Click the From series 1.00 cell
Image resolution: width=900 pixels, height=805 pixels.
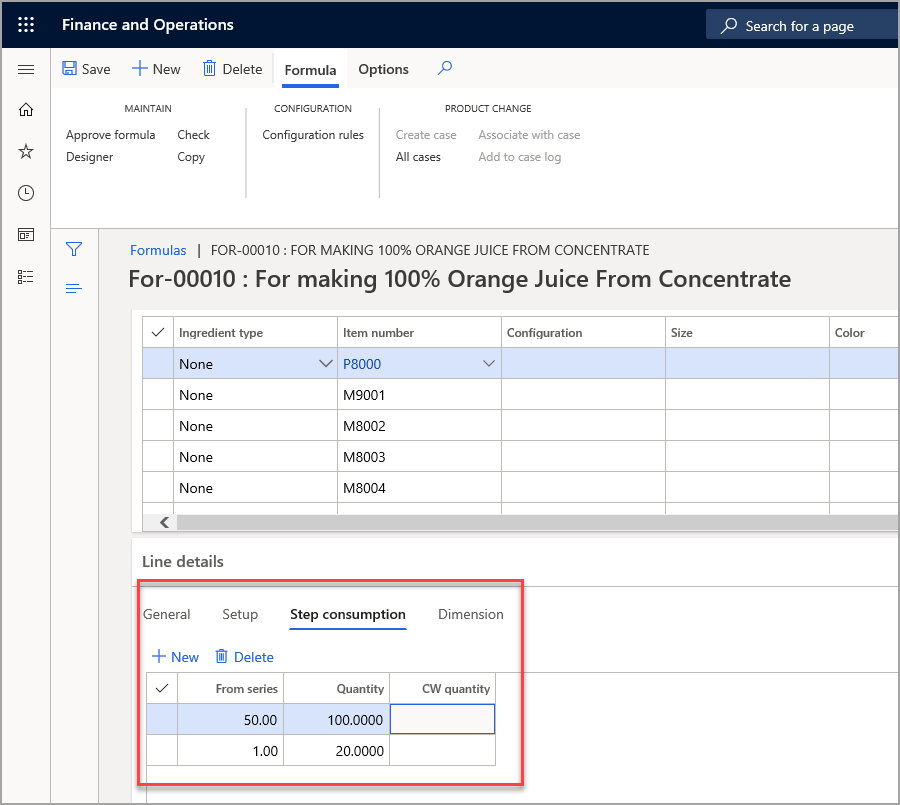tap(231, 750)
